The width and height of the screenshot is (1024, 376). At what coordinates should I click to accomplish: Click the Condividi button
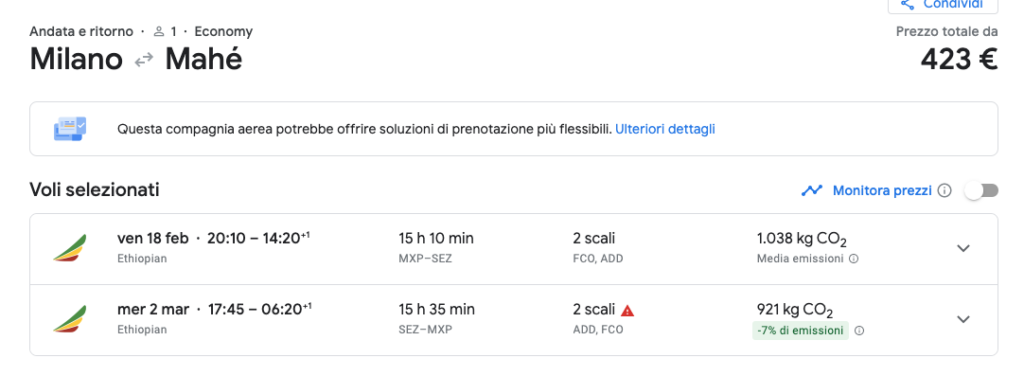coord(943,5)
